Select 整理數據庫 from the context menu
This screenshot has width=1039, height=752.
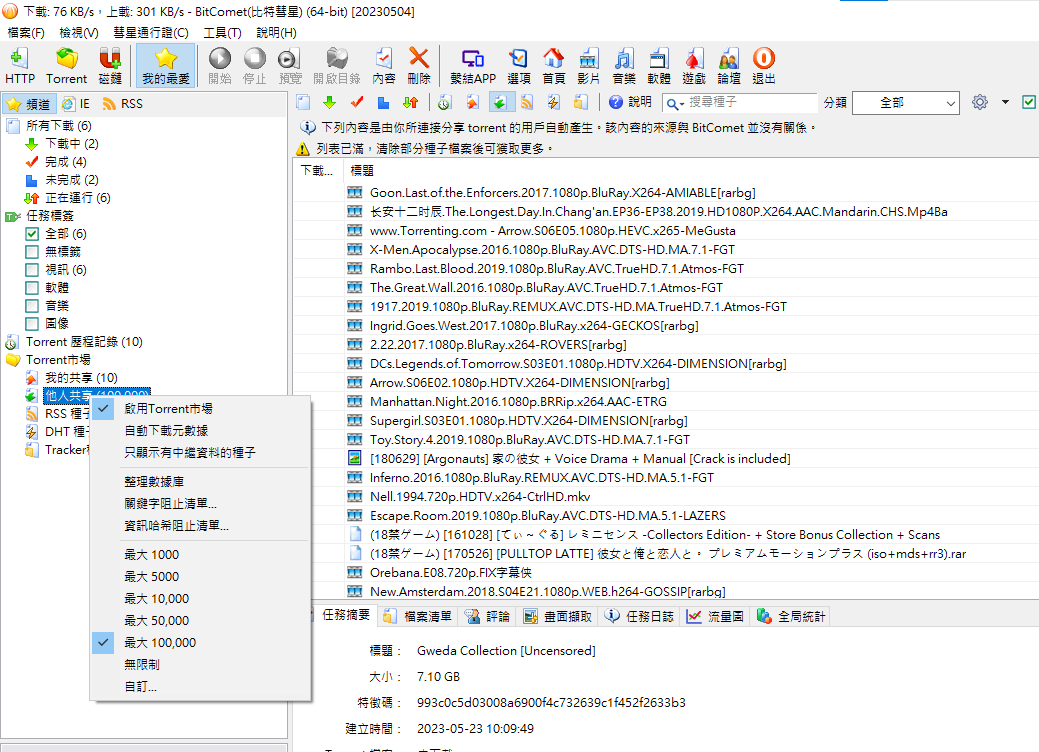[200, 482]
